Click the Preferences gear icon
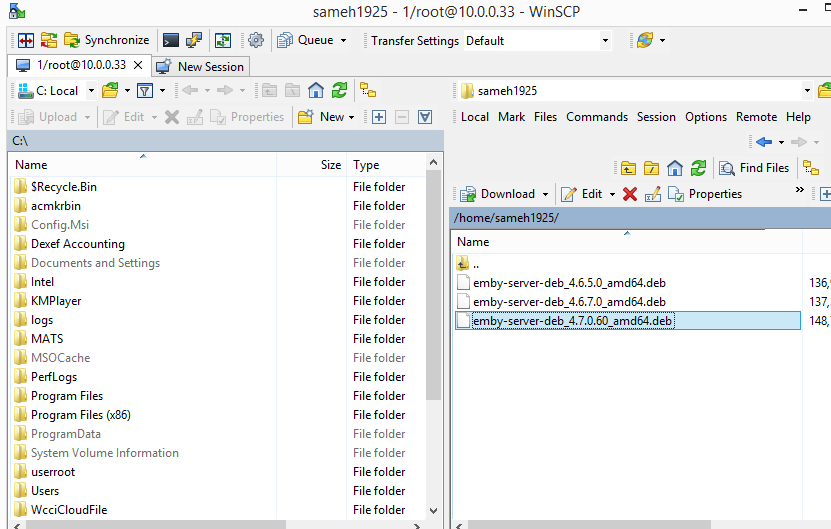The width and height of the screenshot is (831, 529). (256, 40)
